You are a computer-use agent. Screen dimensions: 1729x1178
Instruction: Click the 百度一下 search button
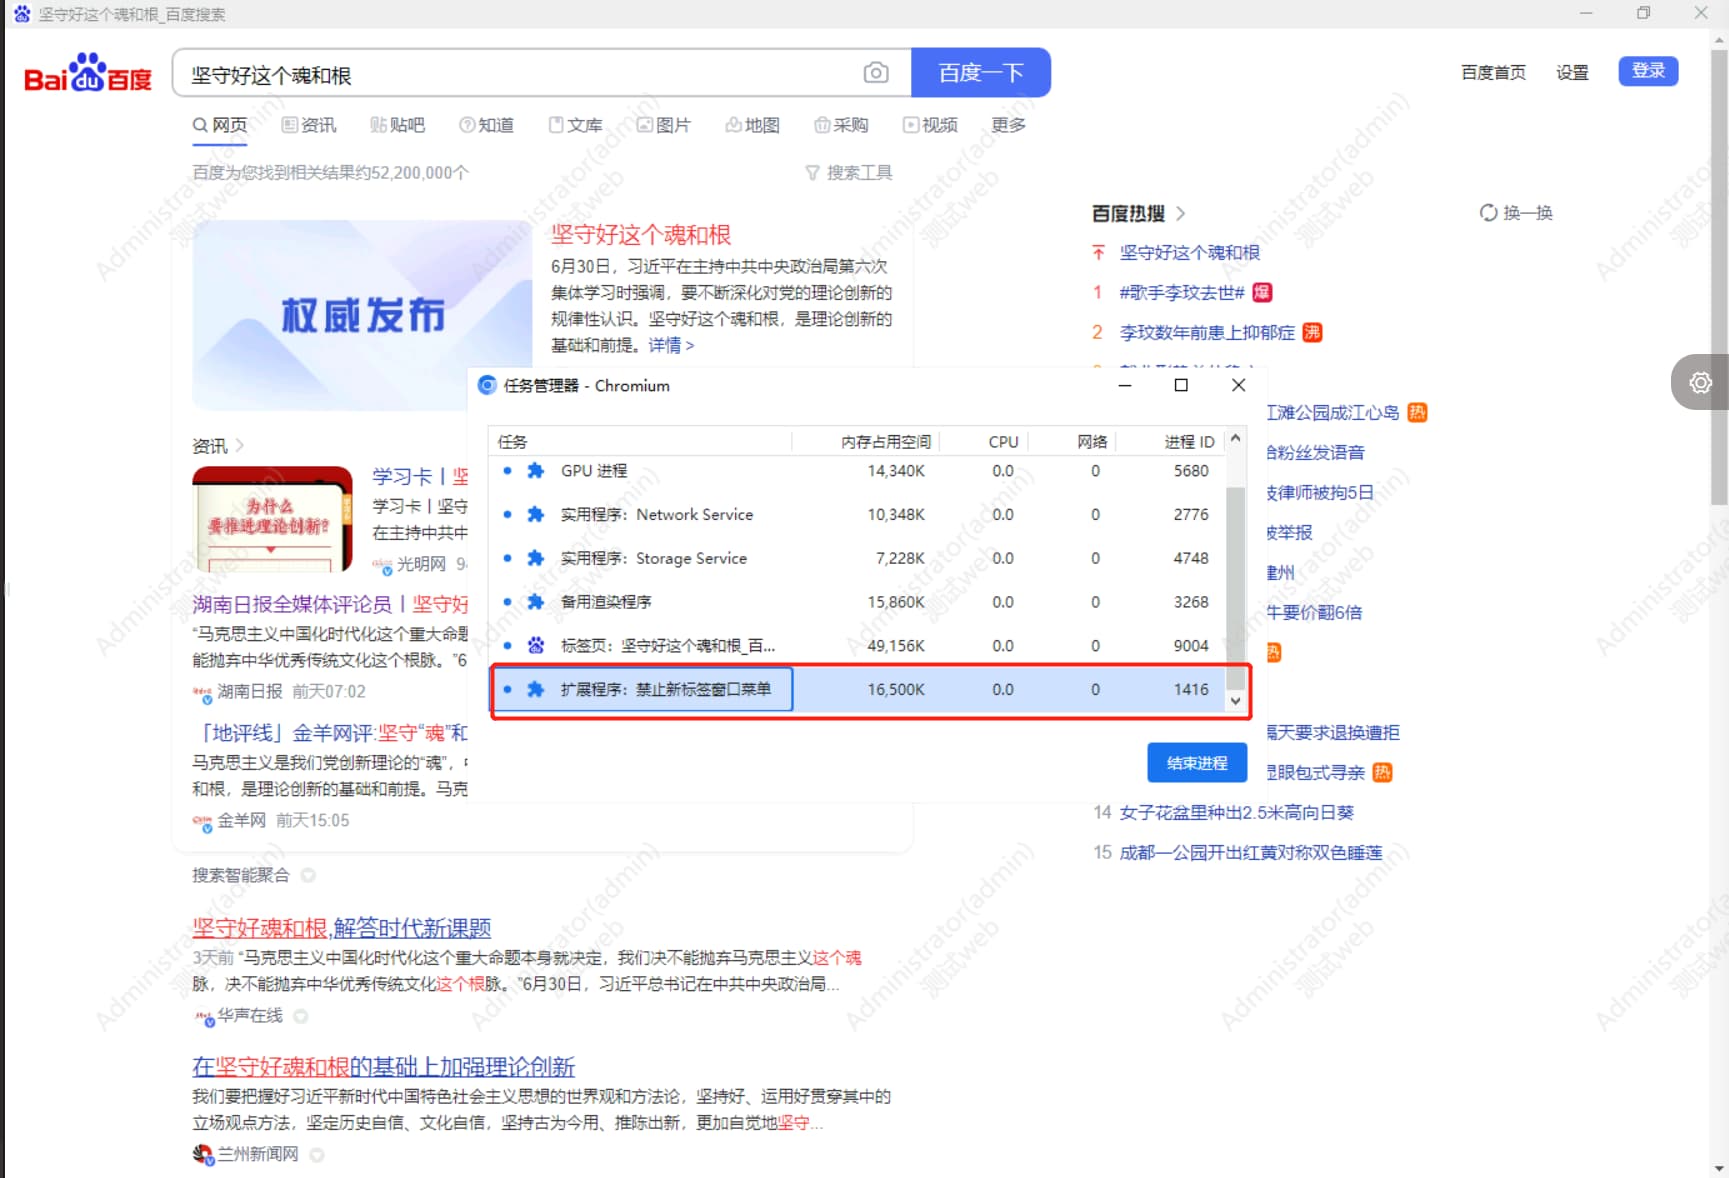pos(981,73)
